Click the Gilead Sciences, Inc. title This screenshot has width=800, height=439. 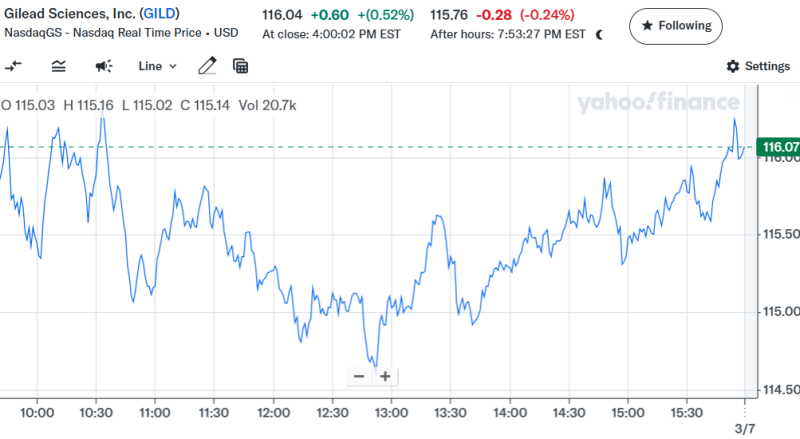coord(66,15)
